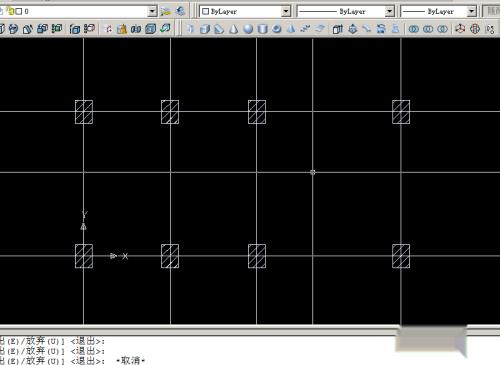Select the Cylinder solid tool

263,29
